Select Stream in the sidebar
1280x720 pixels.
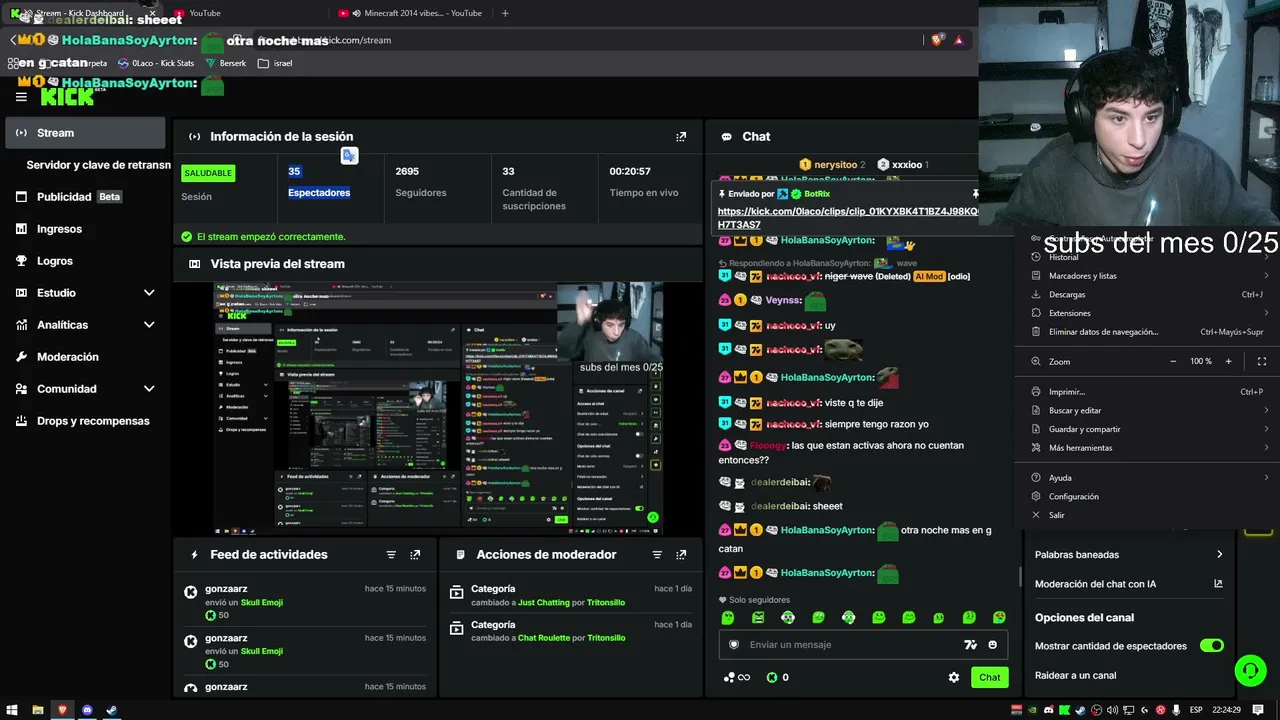(85, 133)
